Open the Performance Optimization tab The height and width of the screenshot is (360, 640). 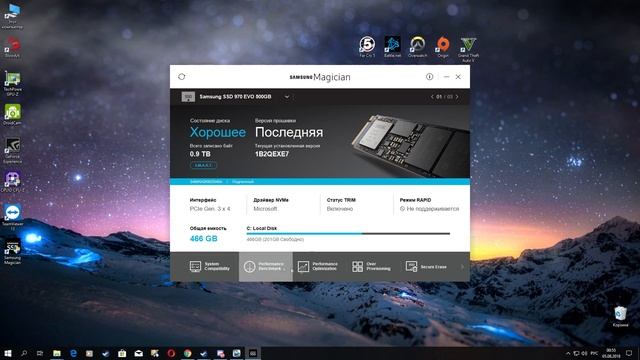[x=318, y=267]
